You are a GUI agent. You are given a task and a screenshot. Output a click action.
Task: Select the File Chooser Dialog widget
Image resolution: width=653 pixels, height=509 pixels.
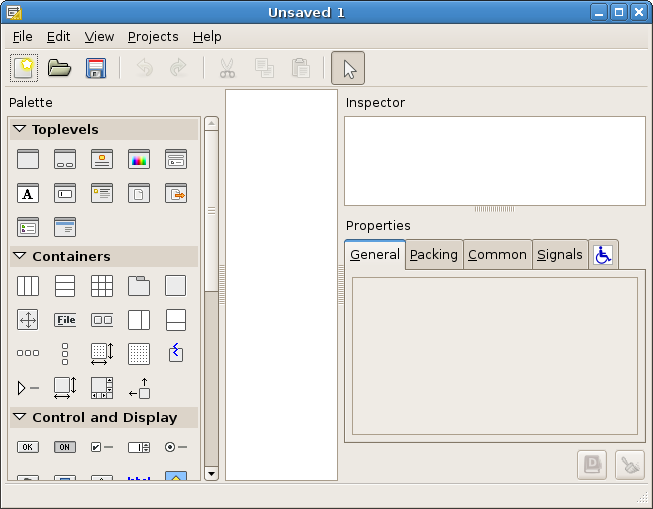click(x=176, y=159)
